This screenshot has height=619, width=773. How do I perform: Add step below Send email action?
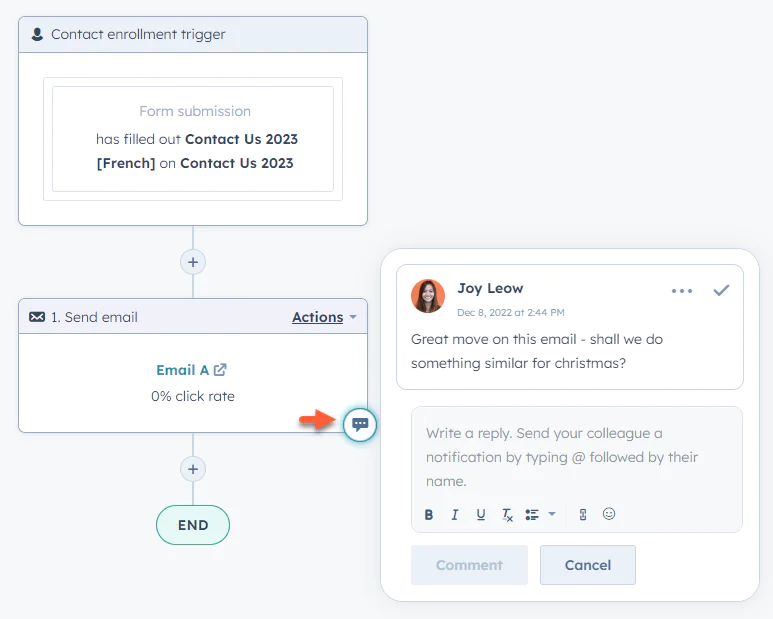193,469
